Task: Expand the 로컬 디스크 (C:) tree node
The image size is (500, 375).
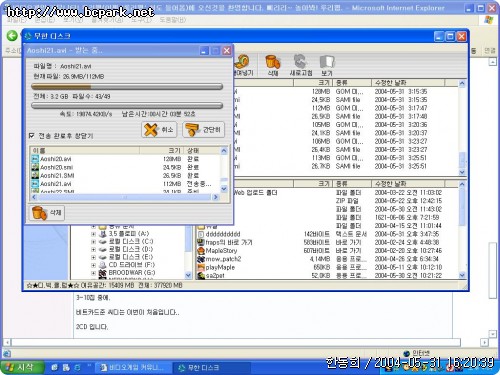Action: (x=93, y=242)
